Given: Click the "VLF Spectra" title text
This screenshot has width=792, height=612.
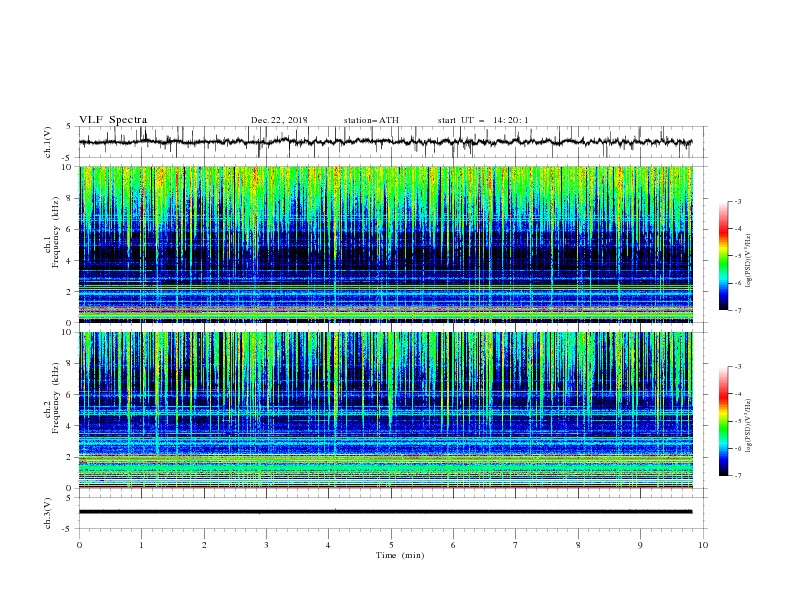Looking at the screenshot, I should tap(113, 120).
